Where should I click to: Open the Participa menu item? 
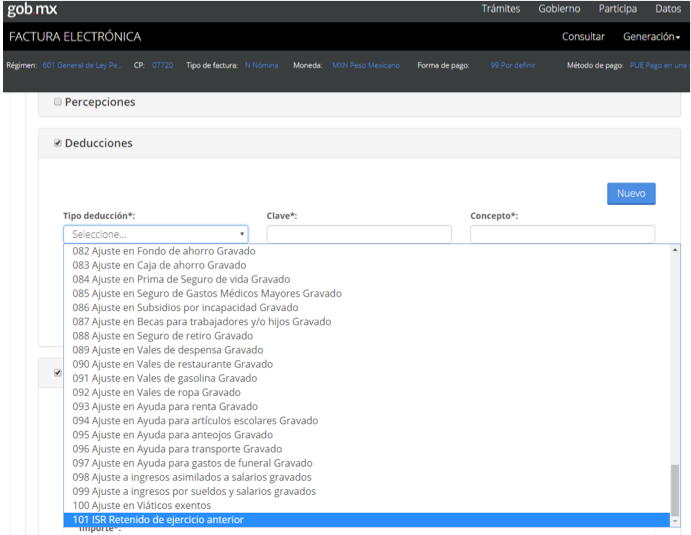(617, 9)
